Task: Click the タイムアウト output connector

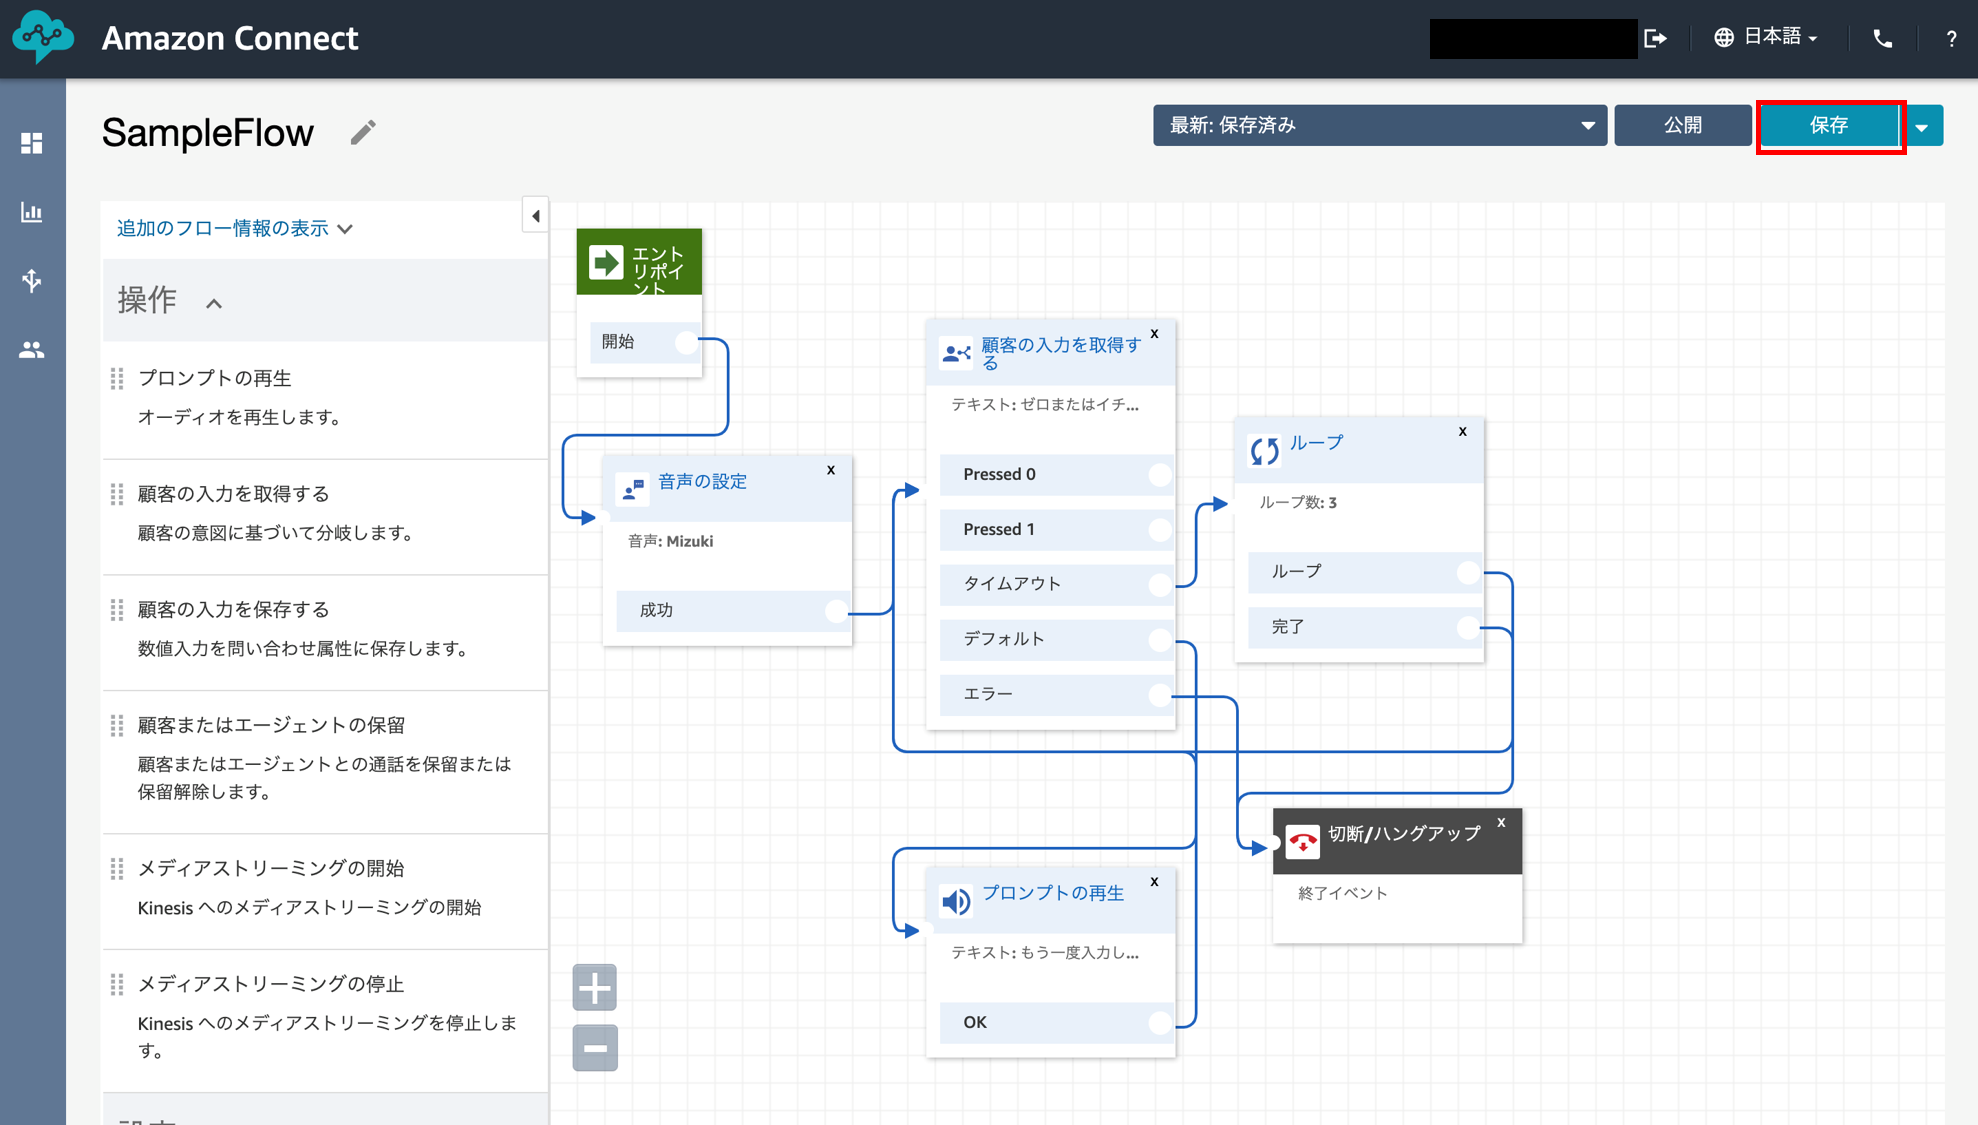Action: point(1159,585)
